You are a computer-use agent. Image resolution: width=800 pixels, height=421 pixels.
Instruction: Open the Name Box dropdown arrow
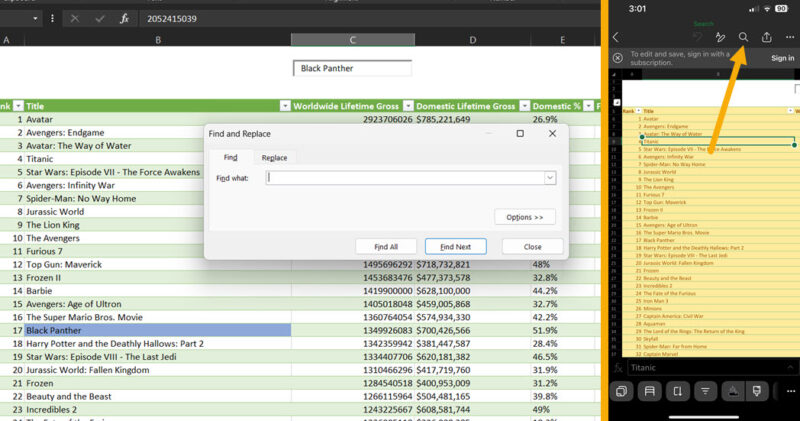(x=35, y=19)
